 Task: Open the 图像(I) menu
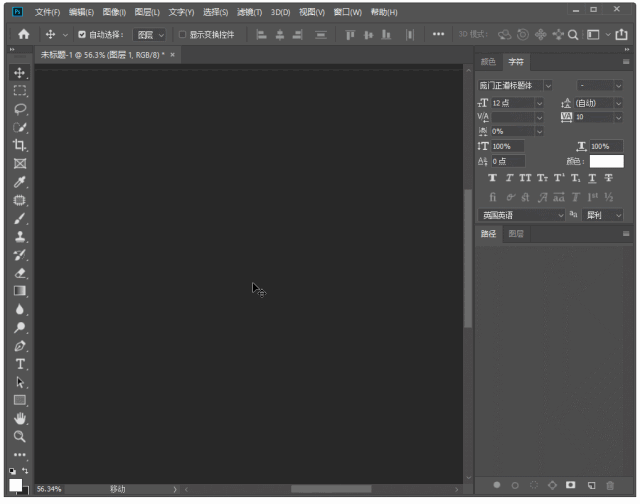click(114, 12)
